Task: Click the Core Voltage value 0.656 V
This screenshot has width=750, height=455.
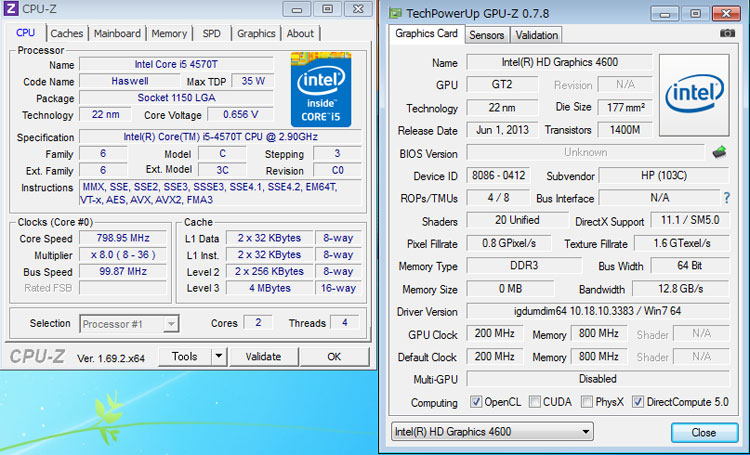Action: tap(241, 114)
